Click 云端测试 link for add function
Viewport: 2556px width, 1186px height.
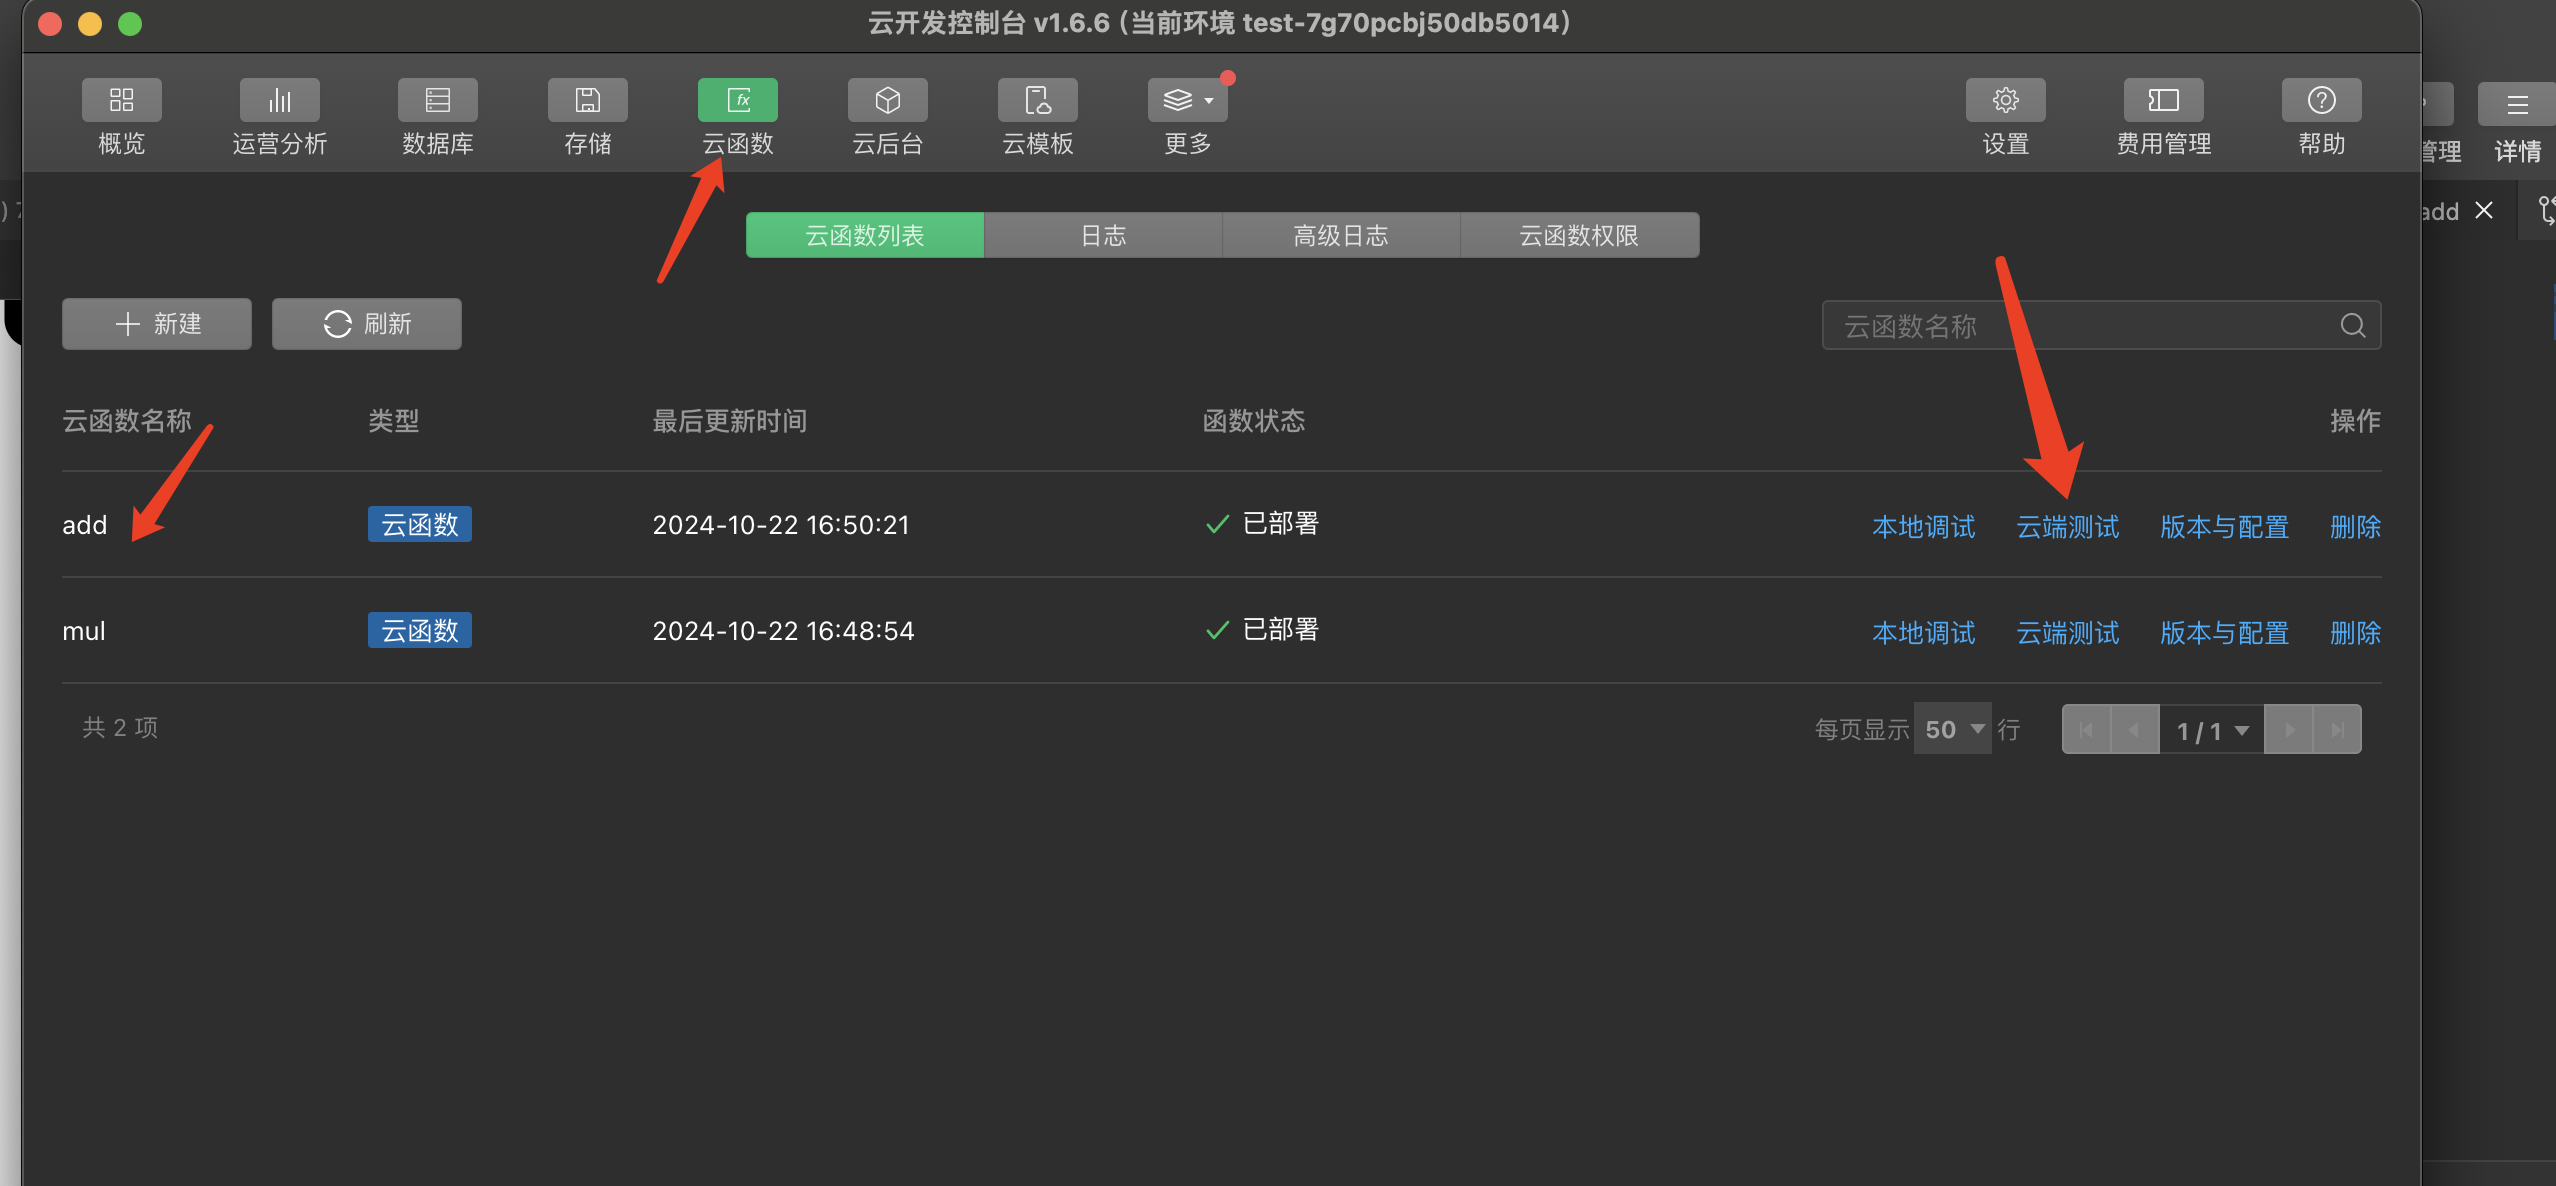coord(2067,527)
